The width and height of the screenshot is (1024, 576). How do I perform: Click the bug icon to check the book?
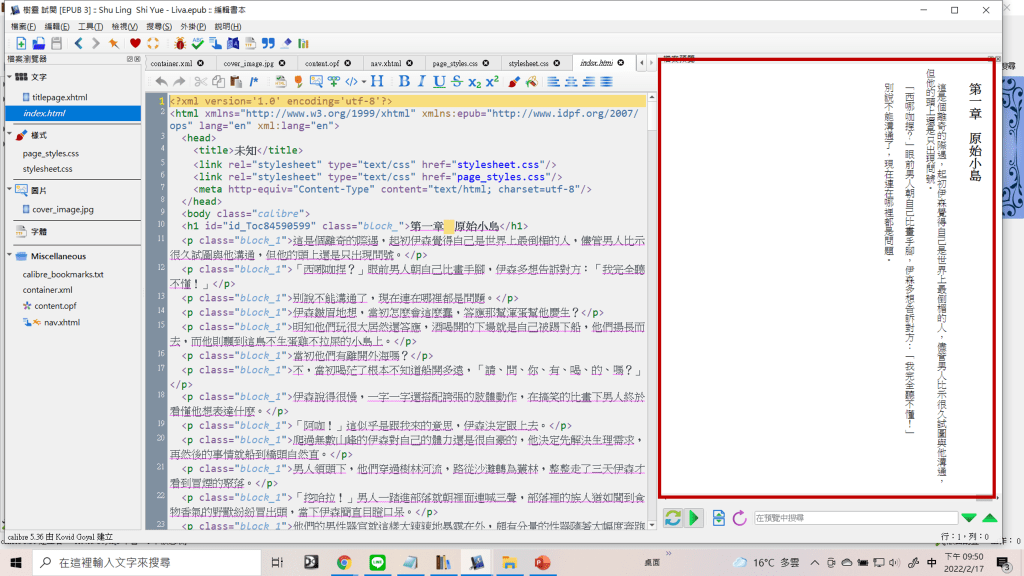[x=180, y=44]
